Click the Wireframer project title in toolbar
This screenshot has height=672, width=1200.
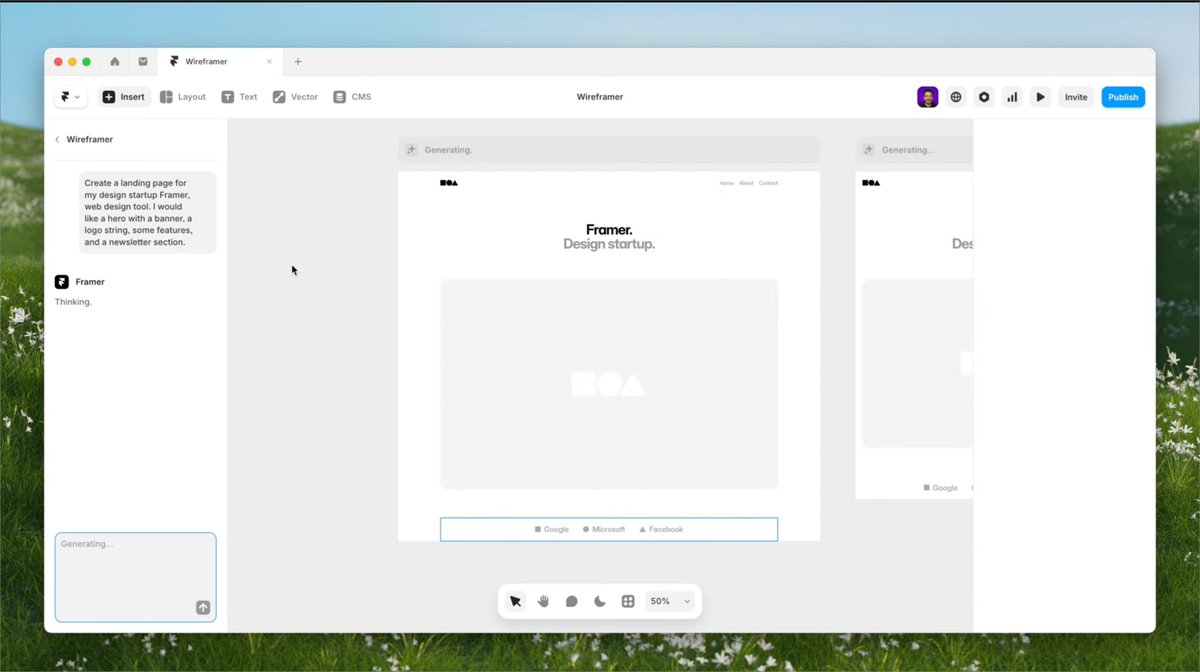600,97
